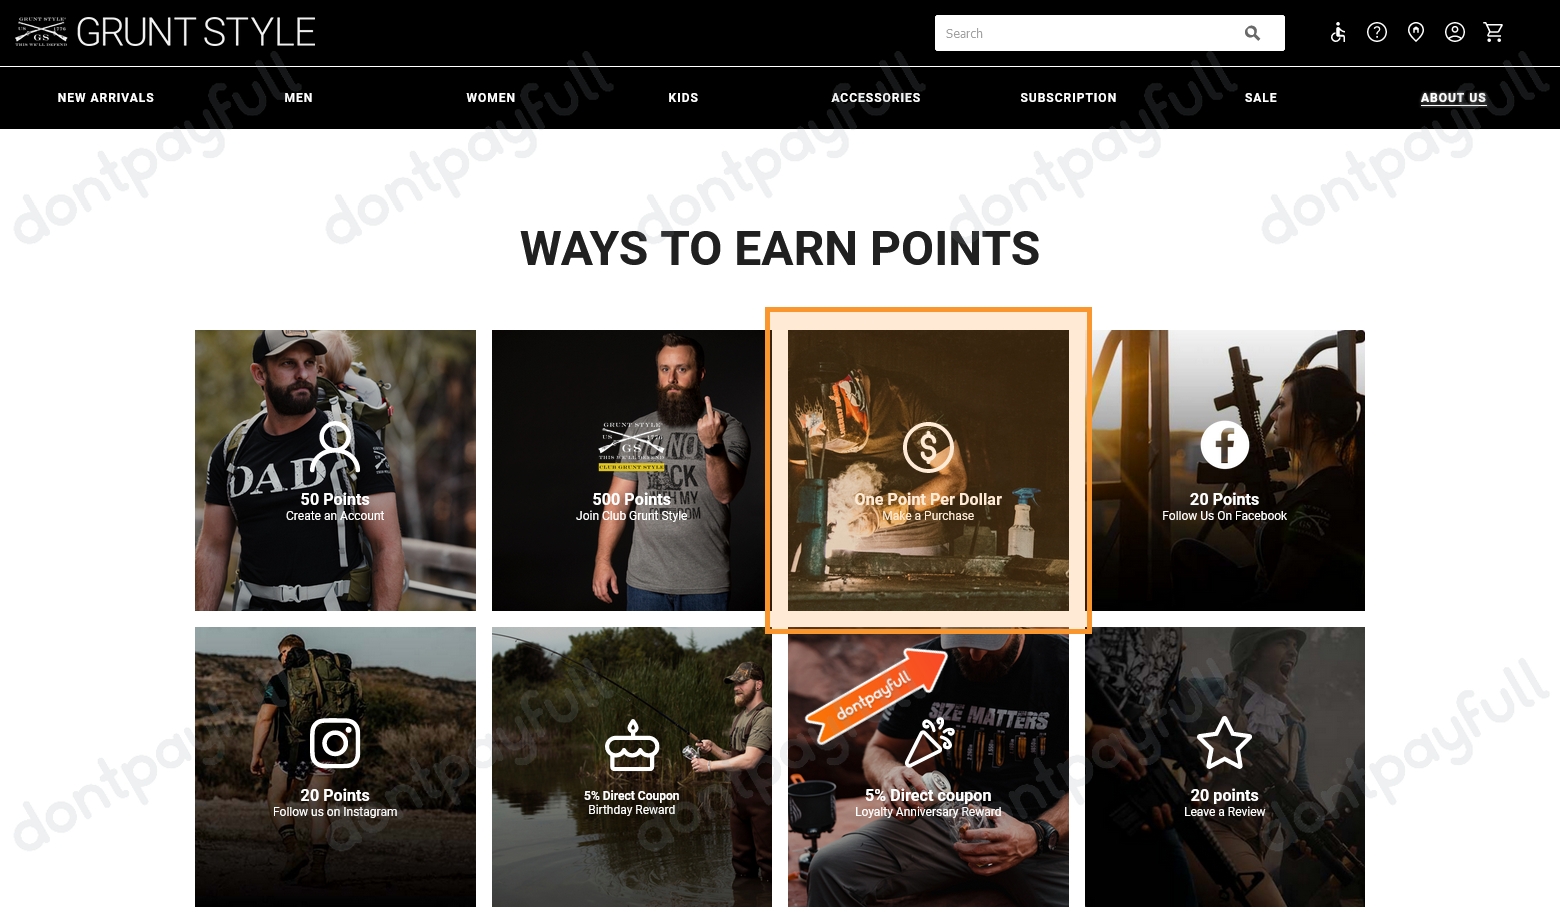
Task: Open the Accessories menu item
Action: tap(876, 98)
